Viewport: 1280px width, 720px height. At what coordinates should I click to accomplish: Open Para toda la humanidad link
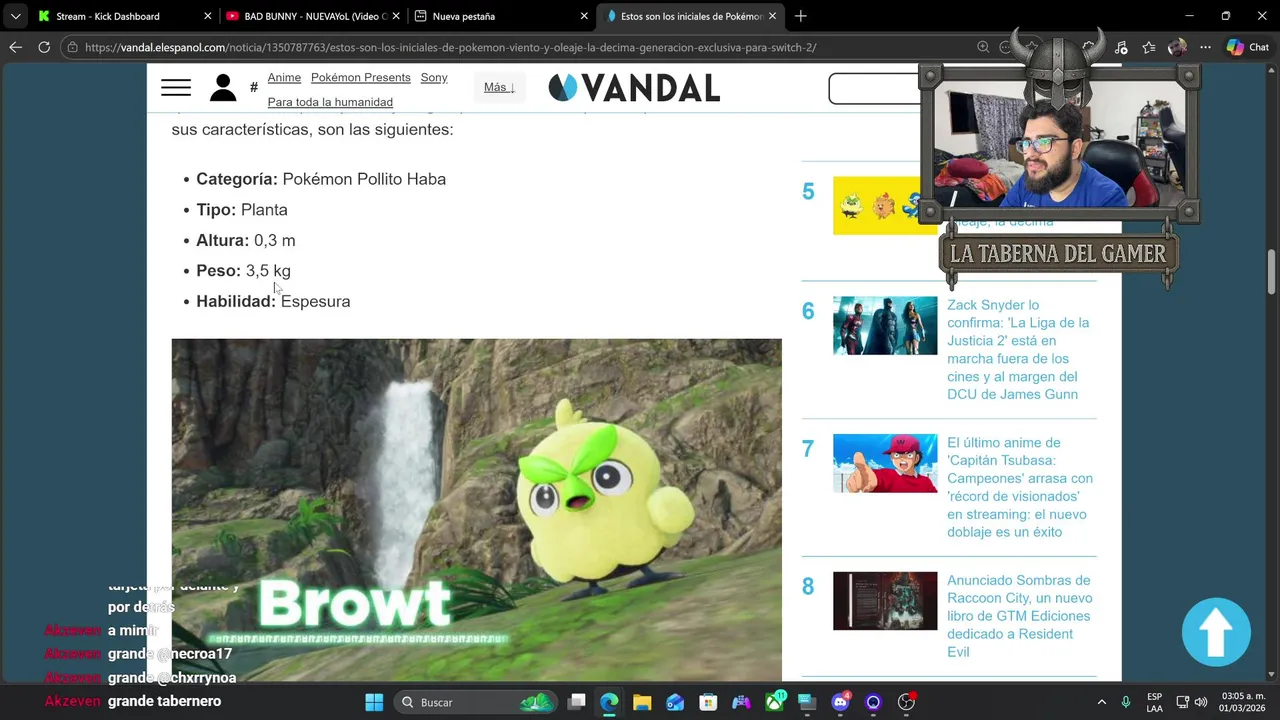coord(330,102)
